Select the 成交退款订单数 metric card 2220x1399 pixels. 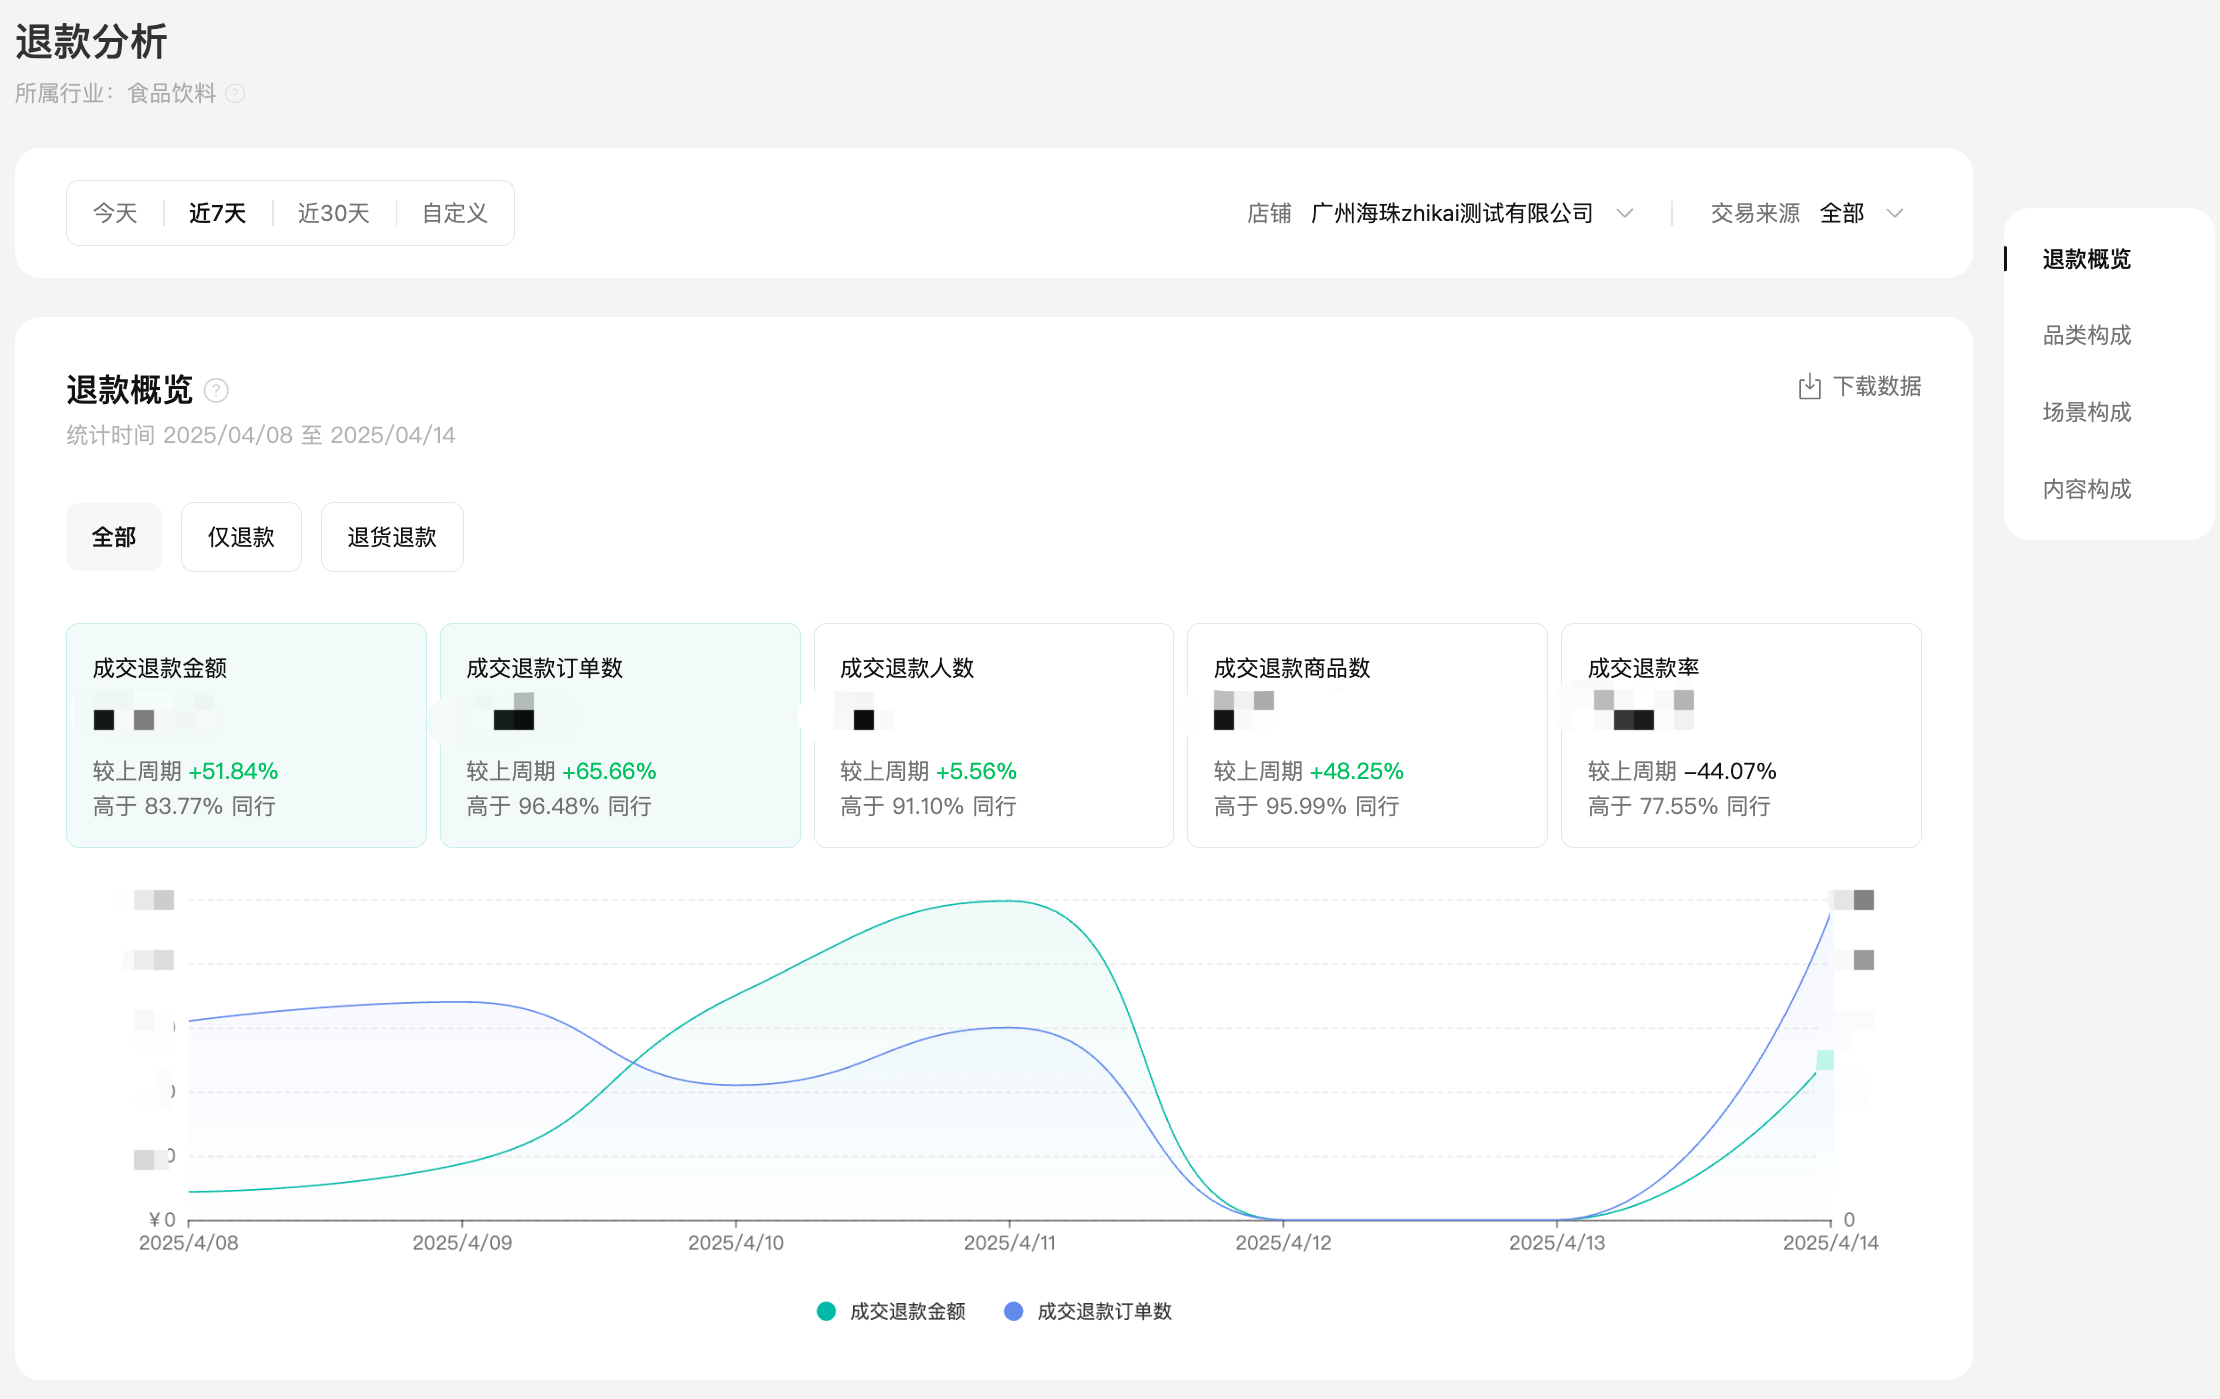pos(620,735)
